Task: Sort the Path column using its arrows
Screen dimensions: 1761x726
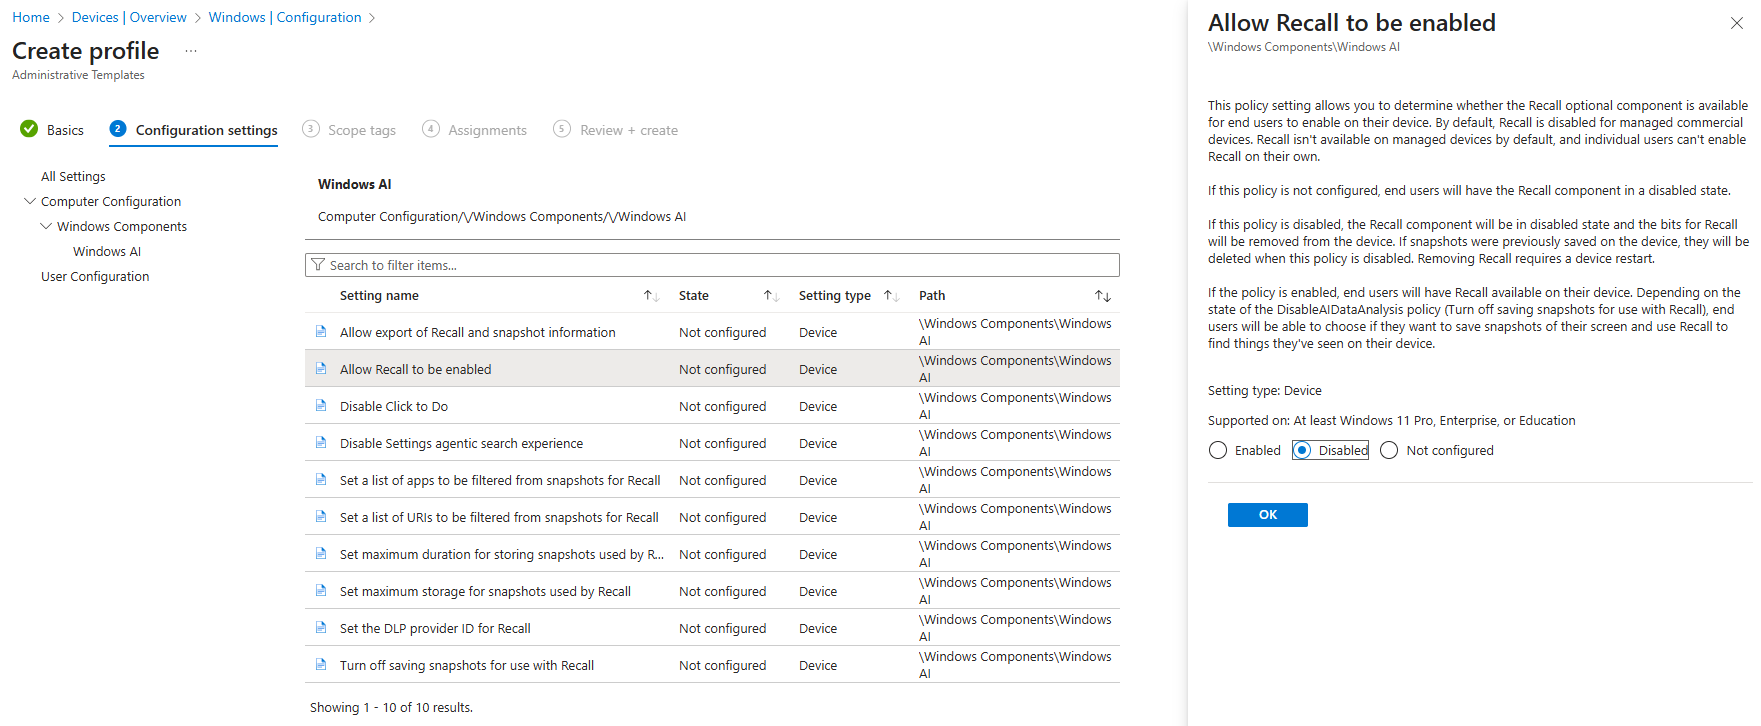Action: [1102, 296]
